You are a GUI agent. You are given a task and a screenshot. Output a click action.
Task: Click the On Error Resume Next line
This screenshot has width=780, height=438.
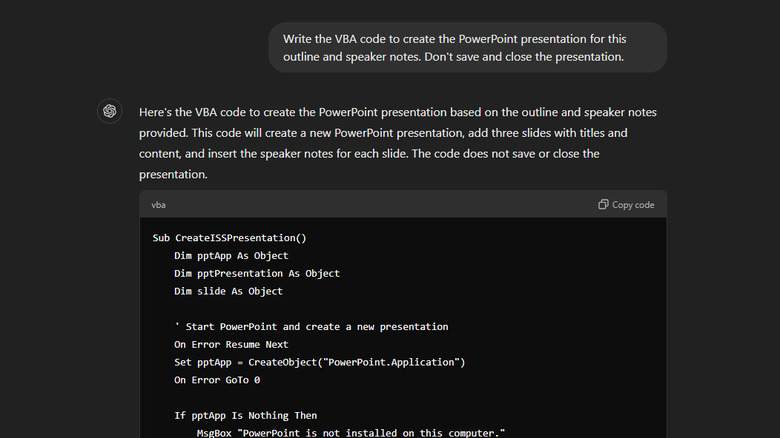click(x=231, y=344)
